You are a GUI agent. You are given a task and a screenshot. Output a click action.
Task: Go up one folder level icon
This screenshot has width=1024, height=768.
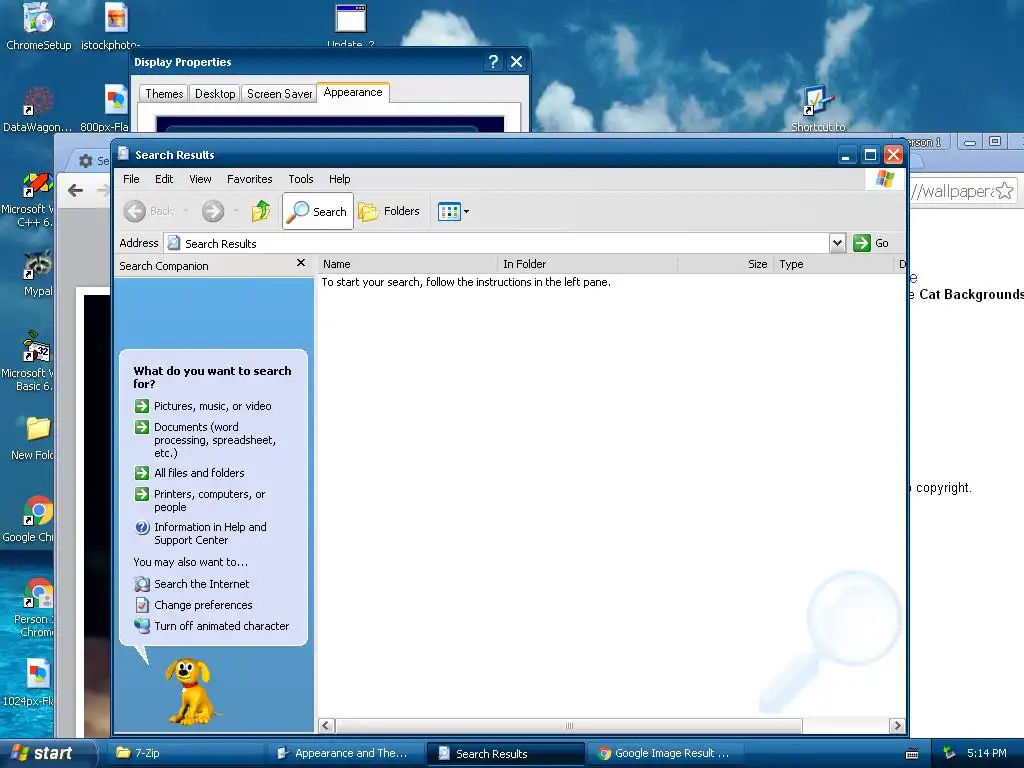261,211
